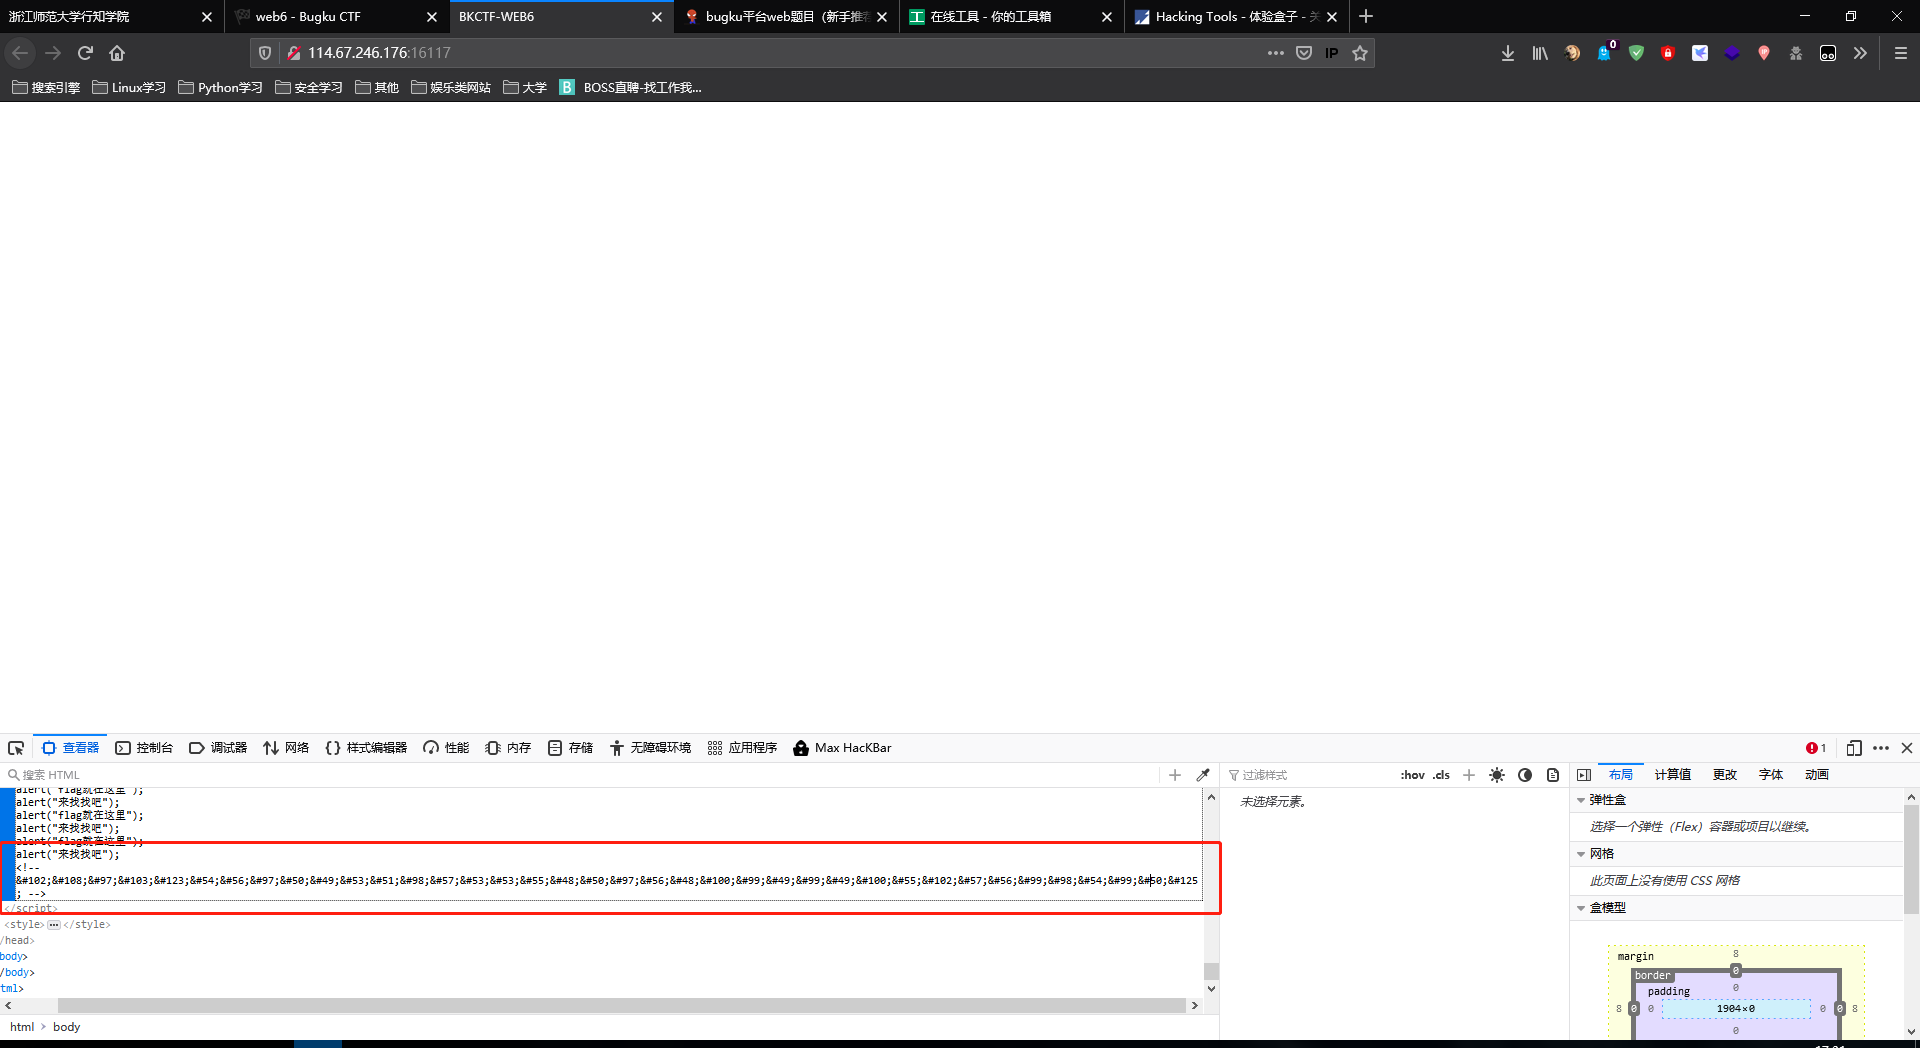Open the Firefox hamburger menu
This screenshot has height=1048, width=1920.
(x=1901, y=53)
